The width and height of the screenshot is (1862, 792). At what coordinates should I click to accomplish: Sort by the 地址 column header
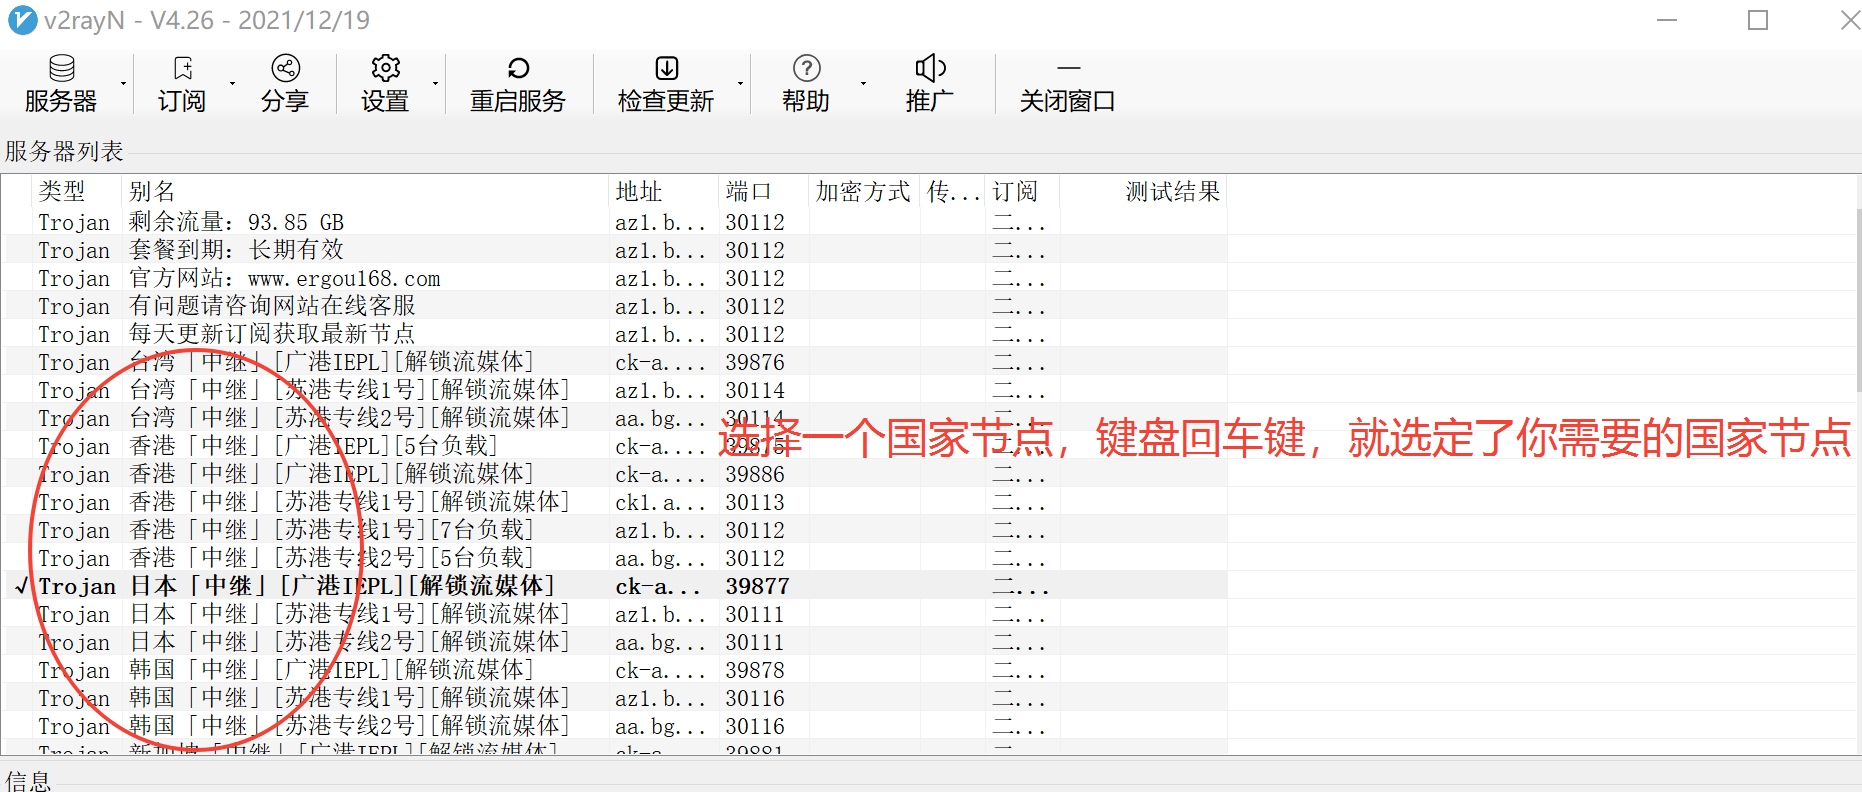tap(662, 191)
